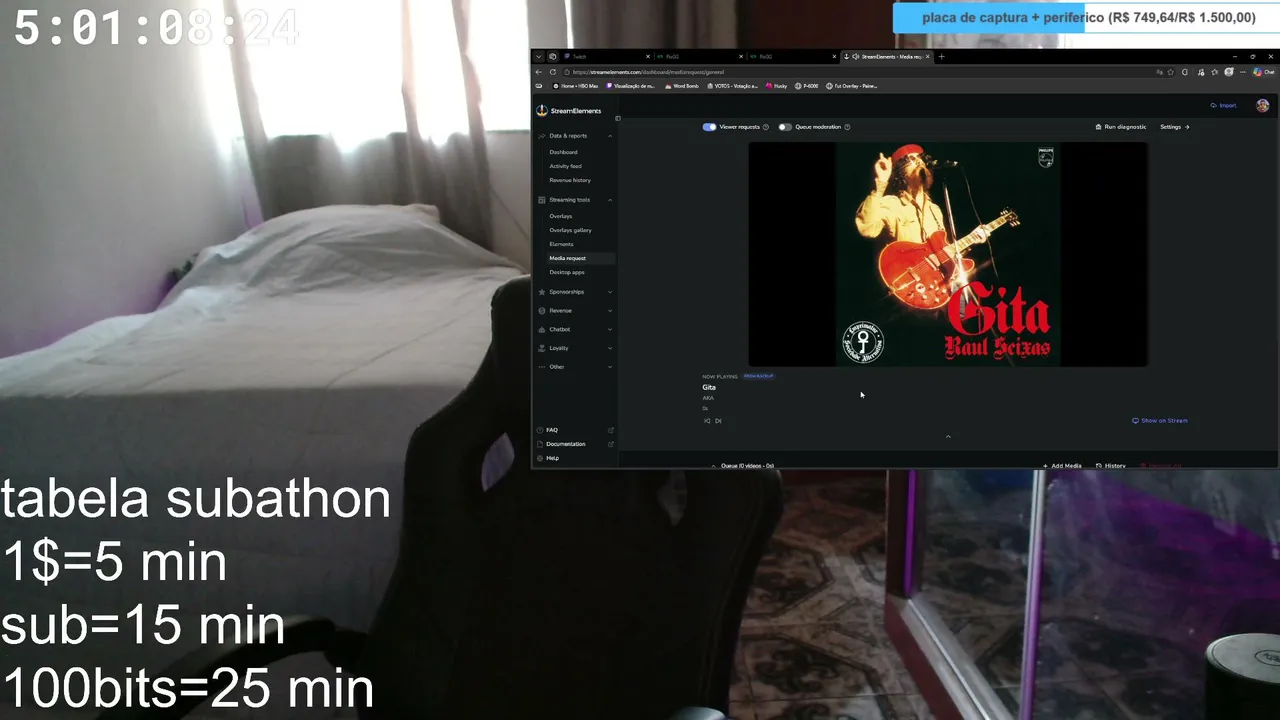Collapse the Data & reports section
Image resolution: width=1280 pixels, height=720 pixels.
[x=610, y=136]
